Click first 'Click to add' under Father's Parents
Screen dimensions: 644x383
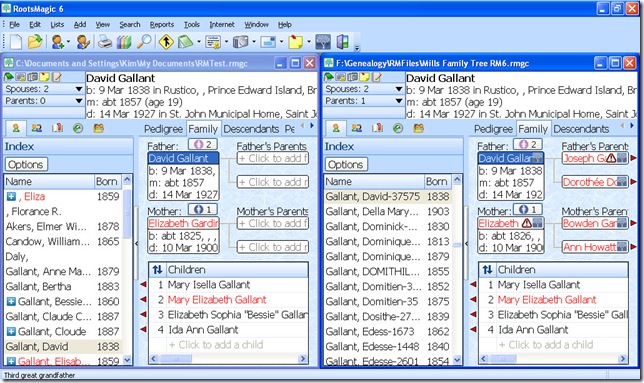(273, 158)
